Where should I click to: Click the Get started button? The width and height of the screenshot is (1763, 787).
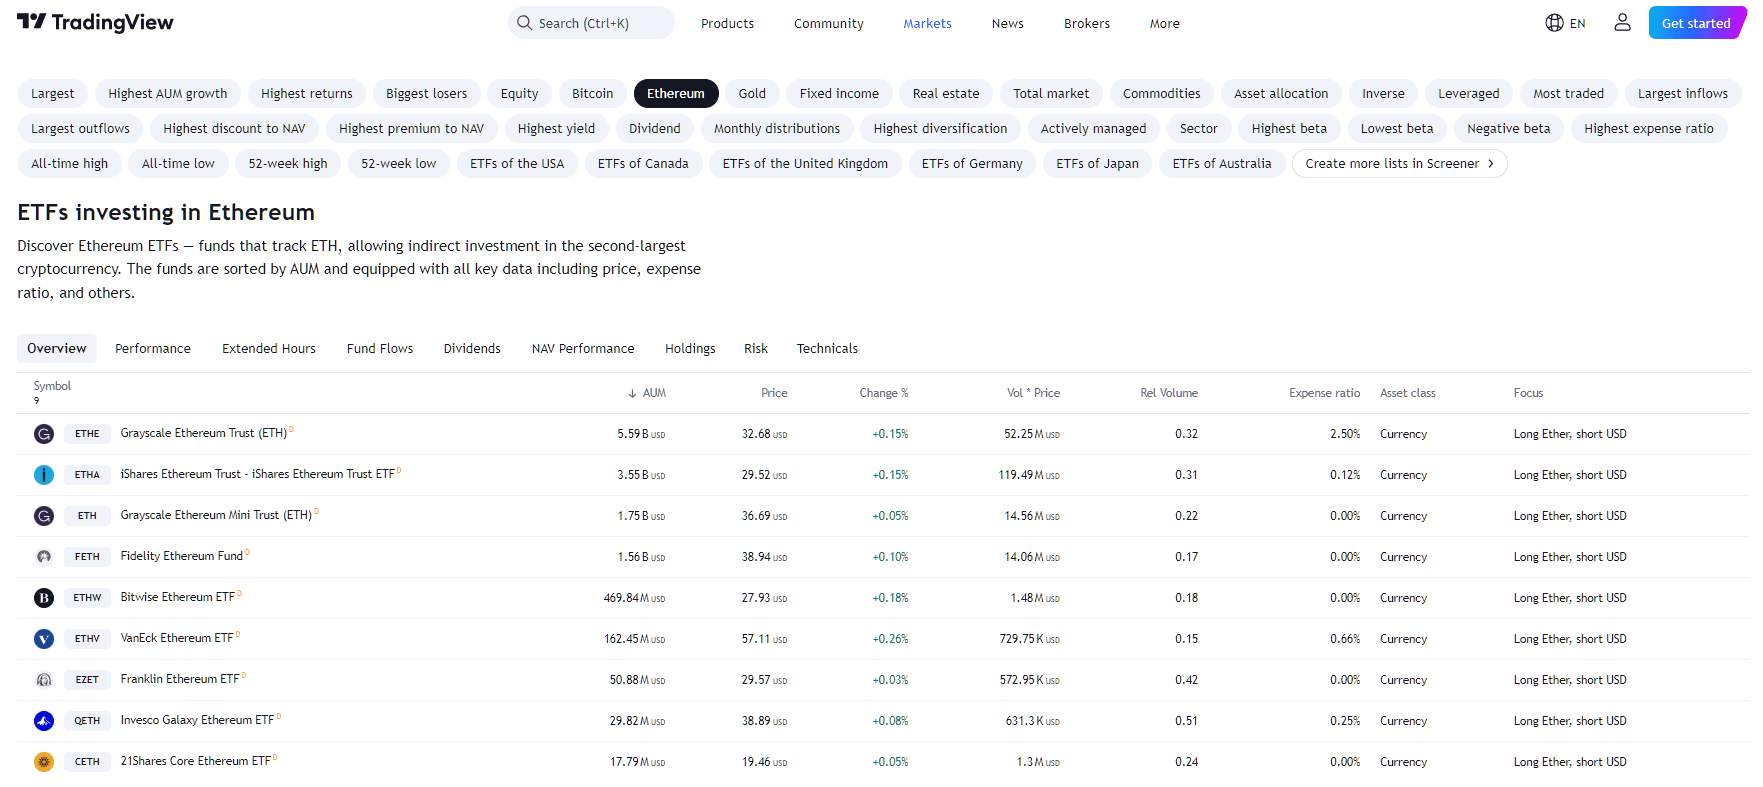click(1696, 23)
